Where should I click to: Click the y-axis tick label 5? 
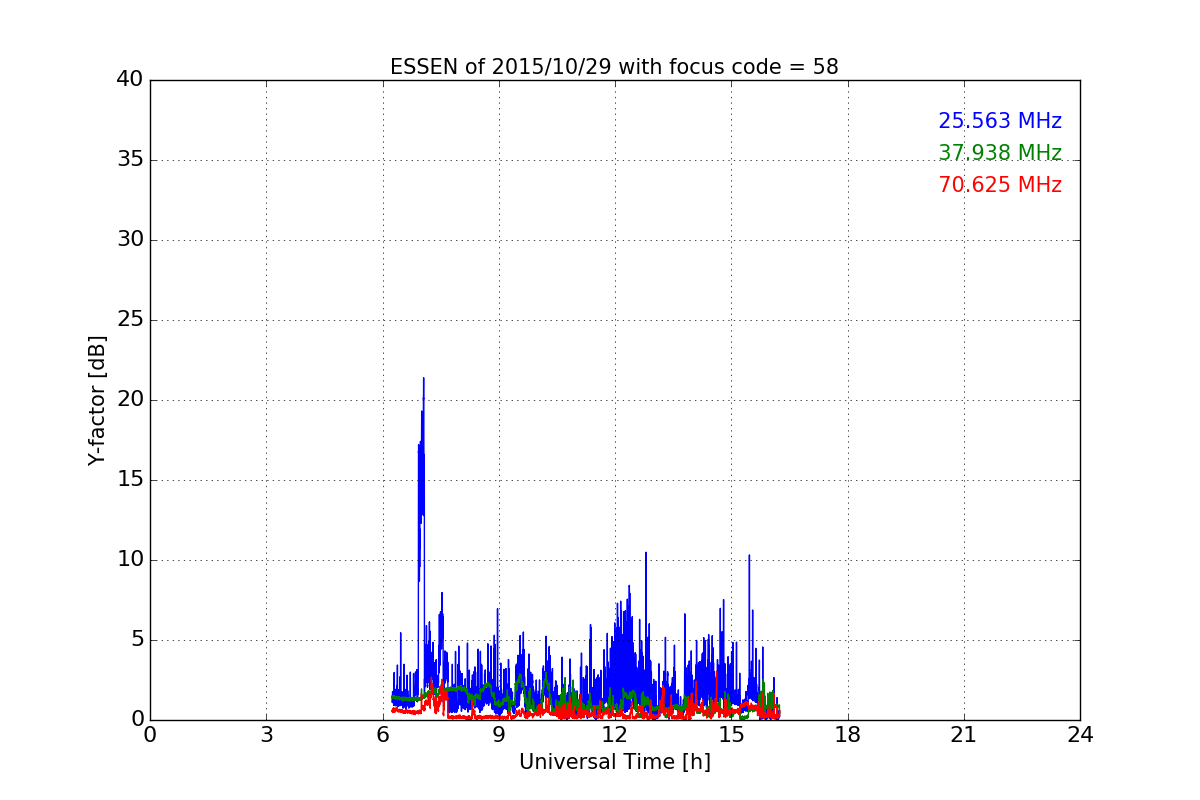pos(136,640)
